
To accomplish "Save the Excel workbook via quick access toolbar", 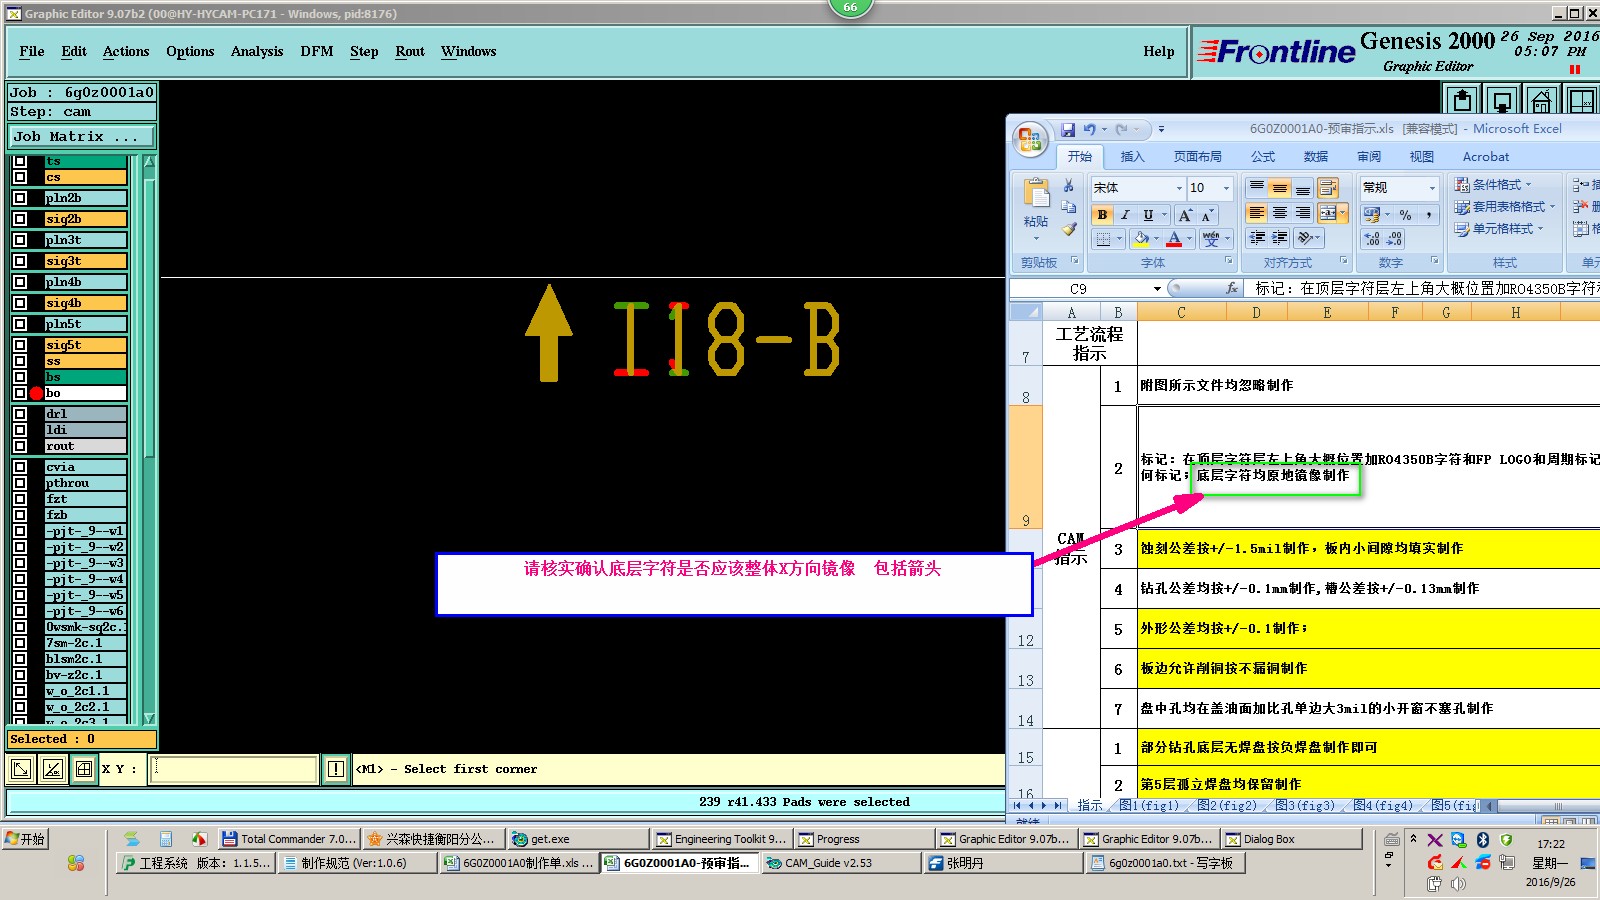I will click(x=1068, y=129).
